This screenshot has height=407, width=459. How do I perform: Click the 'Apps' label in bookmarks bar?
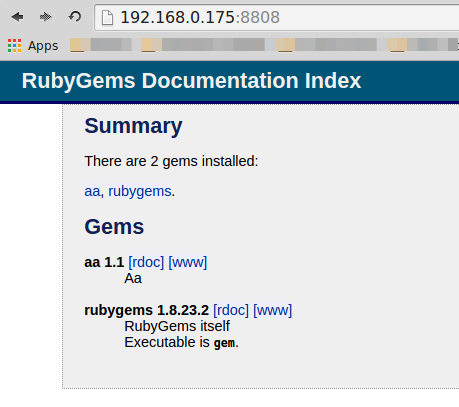[43, 46]
